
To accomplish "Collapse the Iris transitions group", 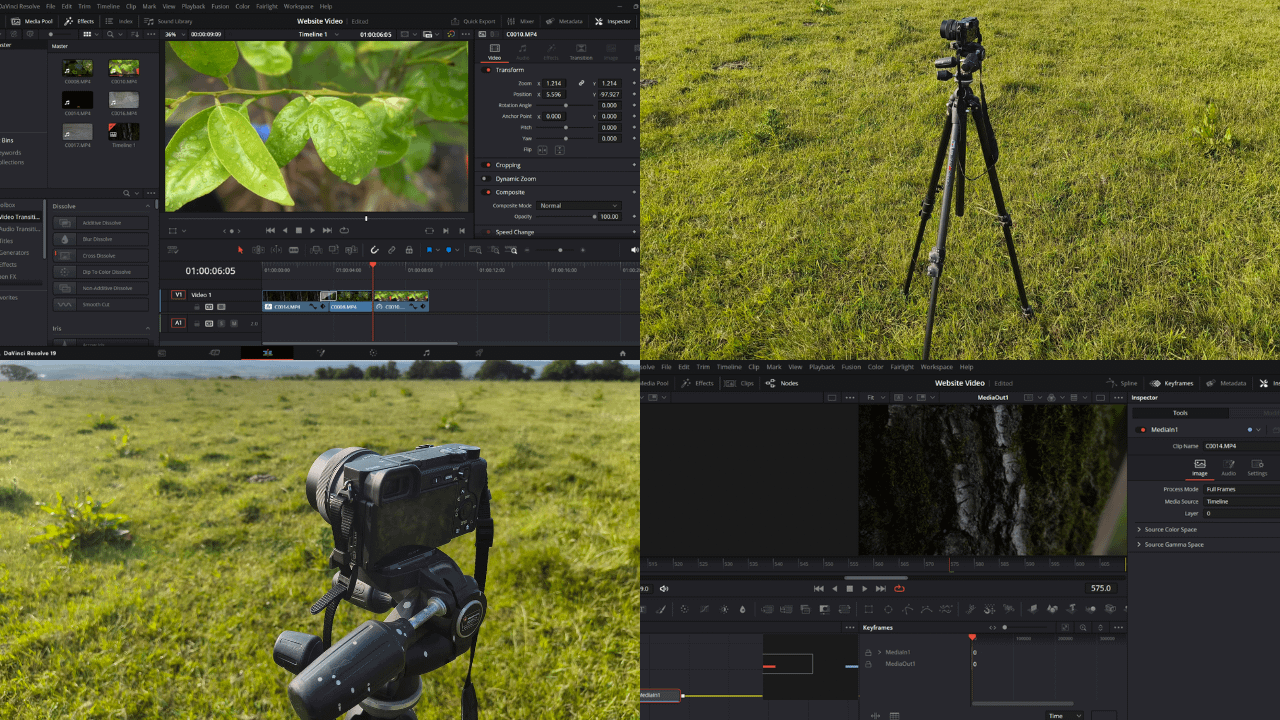I will [x=148, y=328].
